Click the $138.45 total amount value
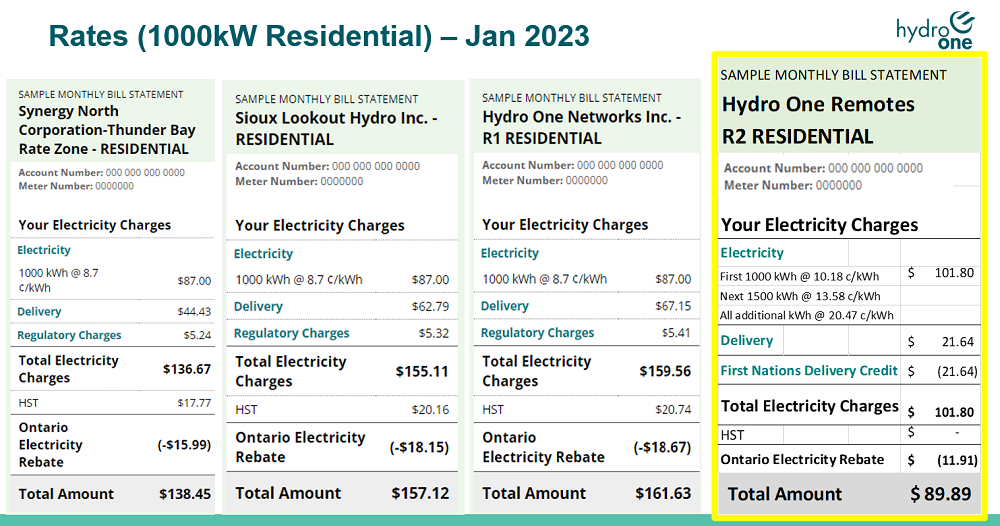This screenshot has height=526, width=1000. tap(185, 494)
